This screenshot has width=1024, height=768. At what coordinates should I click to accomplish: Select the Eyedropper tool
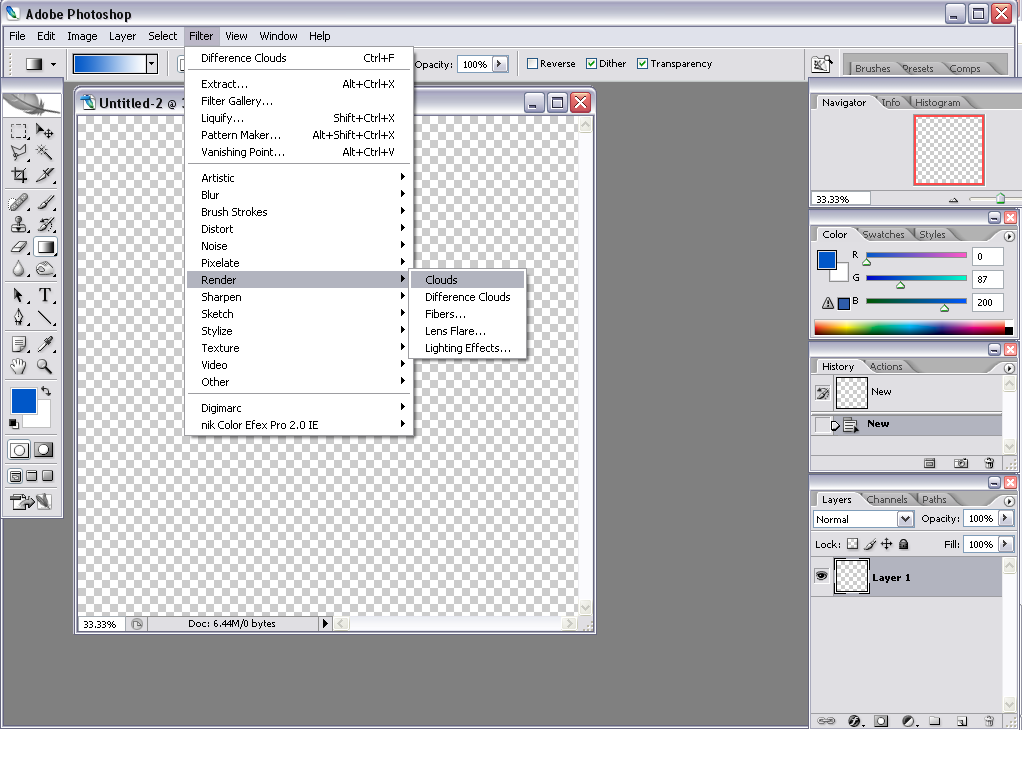pyautogui.click(x=44, y=344)
